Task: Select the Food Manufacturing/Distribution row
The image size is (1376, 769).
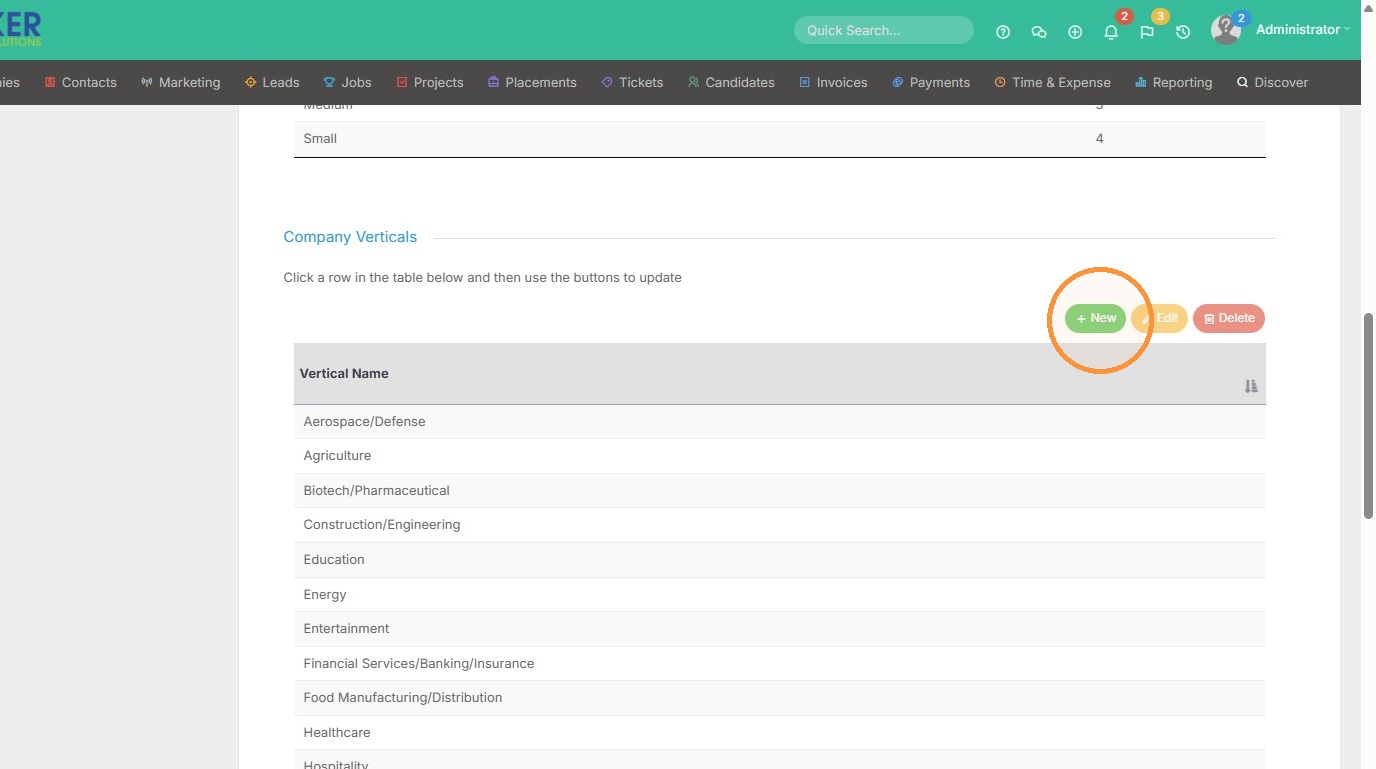Action: pyautogui.click(x=780, y=698)
